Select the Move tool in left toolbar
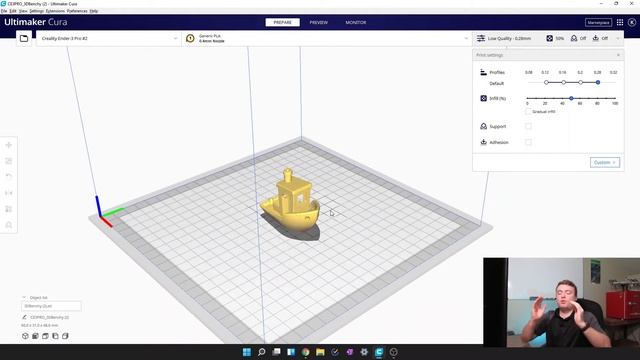Viewport: 640px width, 360px height. point(9,145)
